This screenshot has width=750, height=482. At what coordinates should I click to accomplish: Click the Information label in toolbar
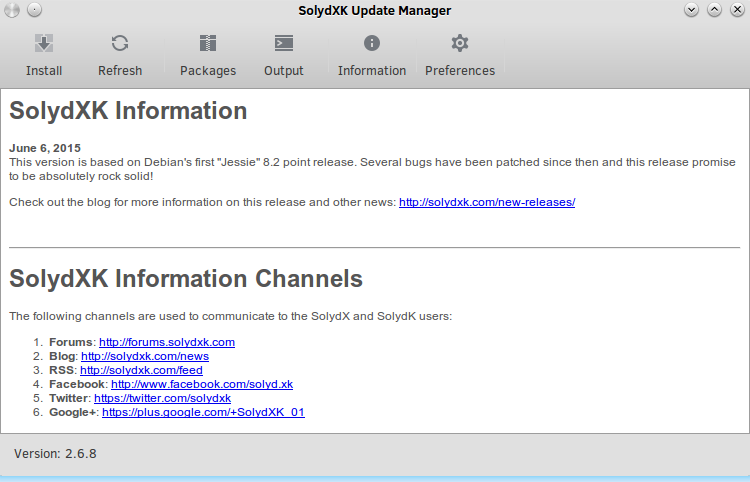click(x=372, y=71)
